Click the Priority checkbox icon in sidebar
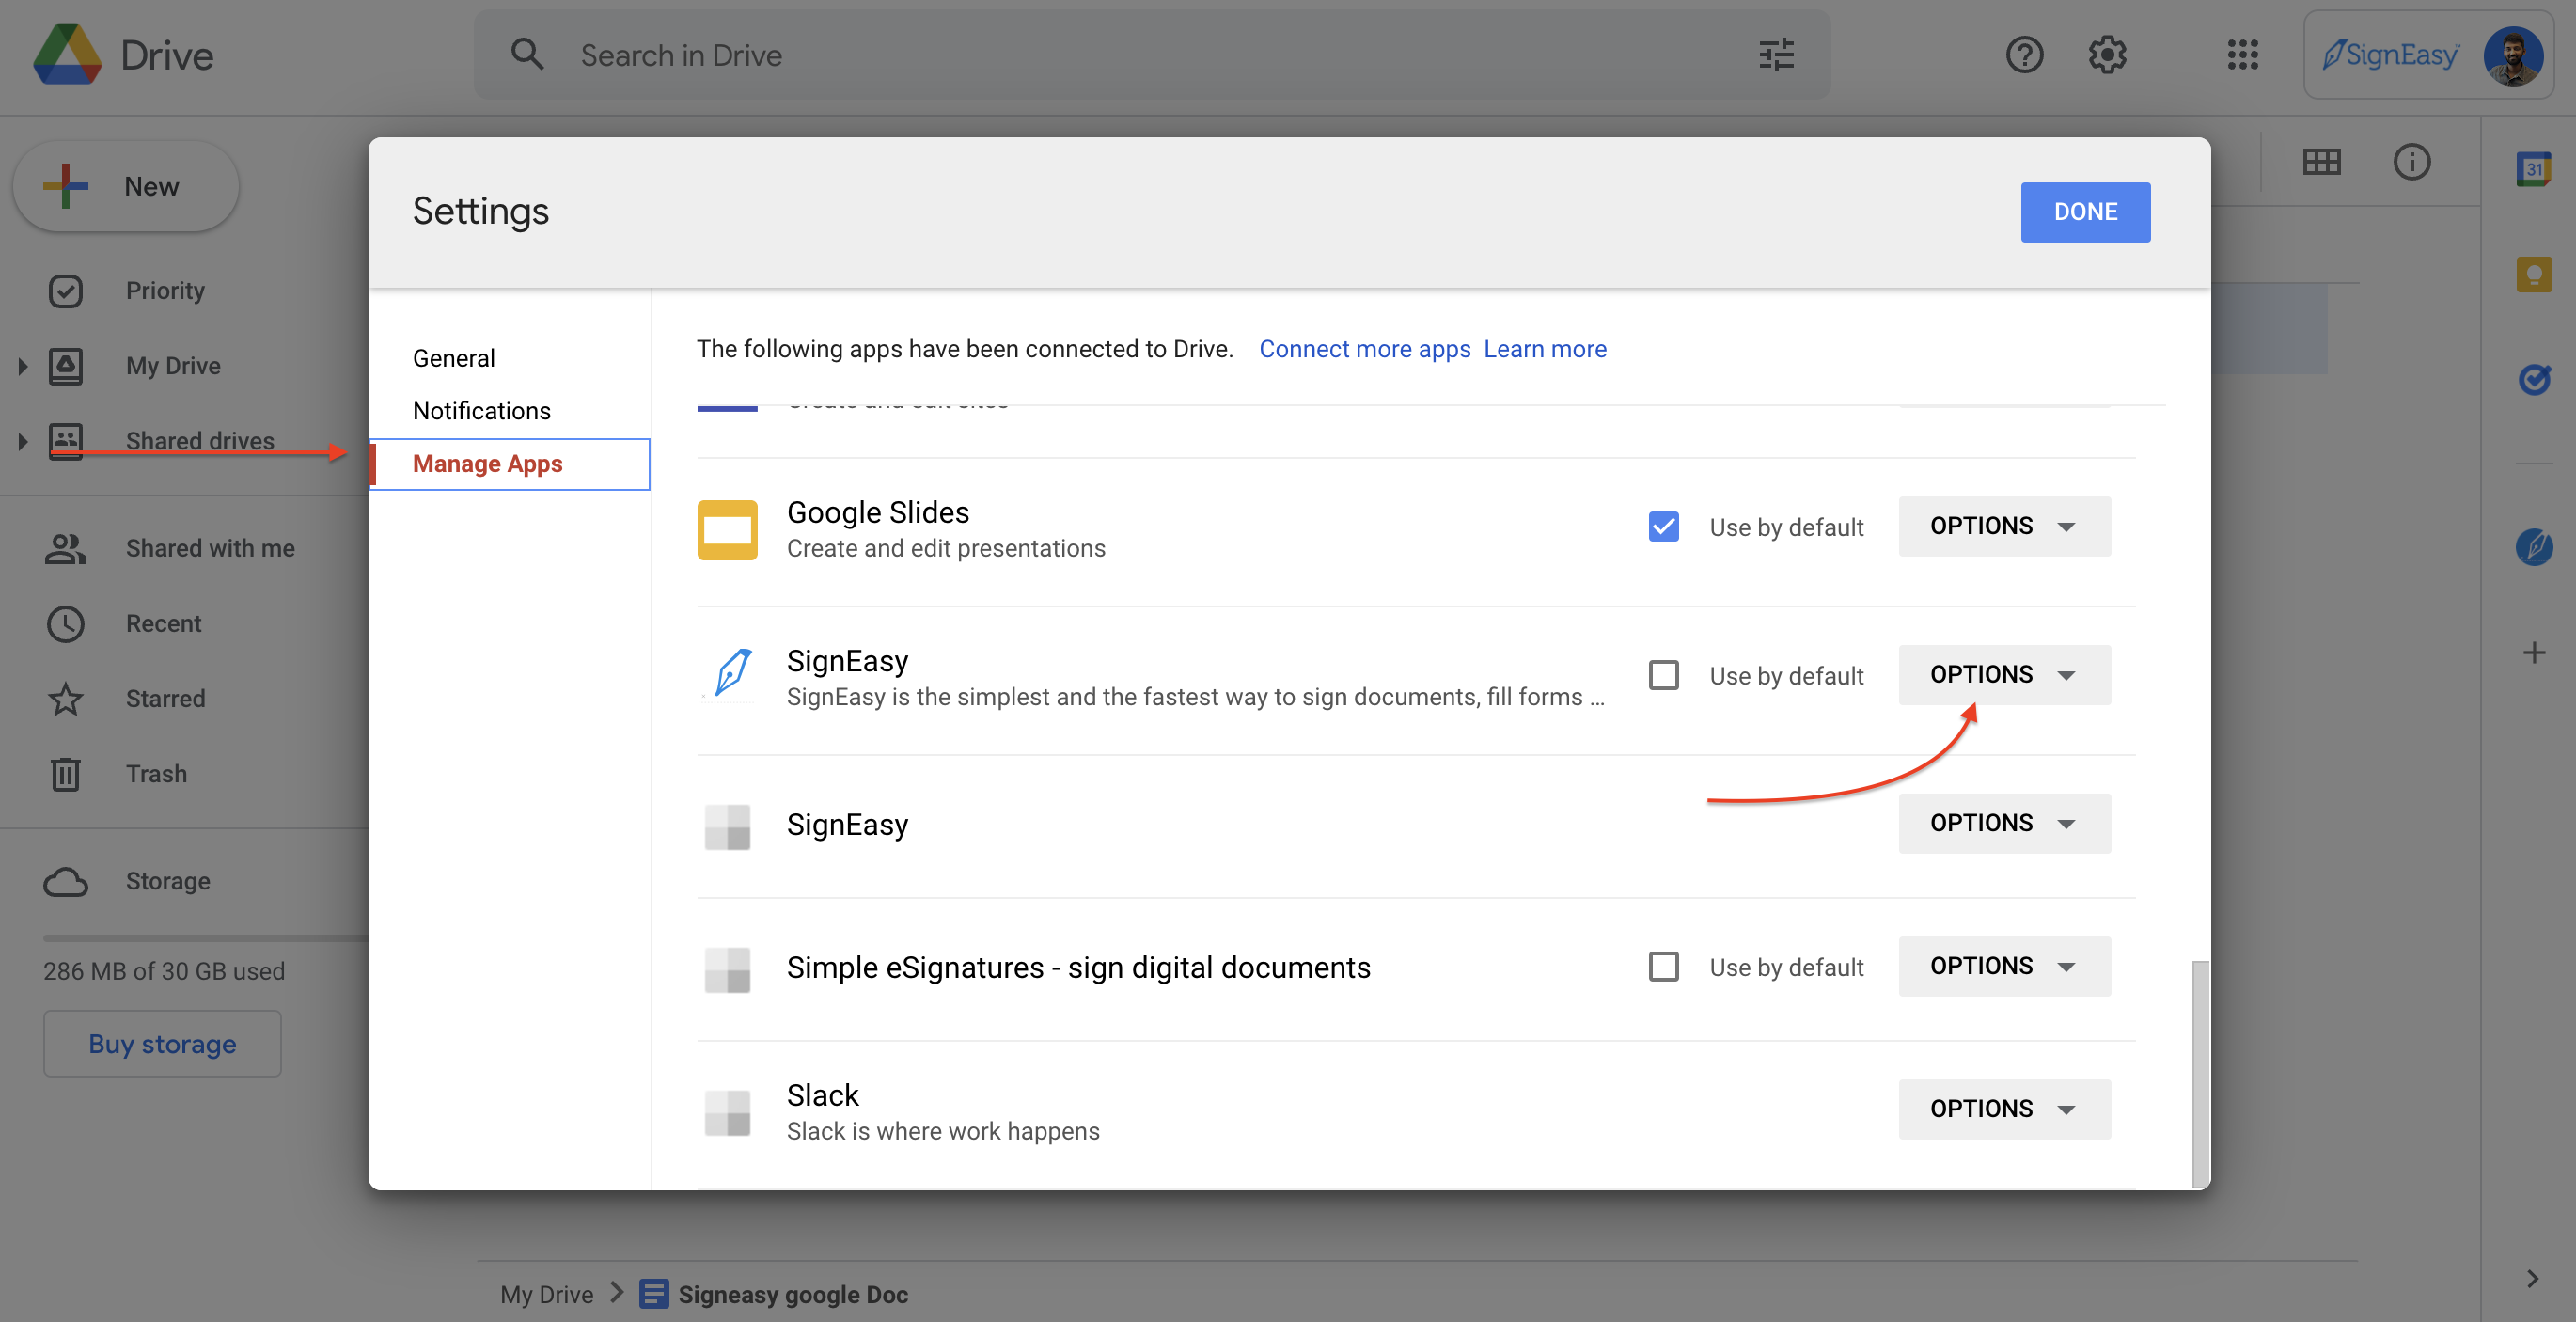 (66, 291)
